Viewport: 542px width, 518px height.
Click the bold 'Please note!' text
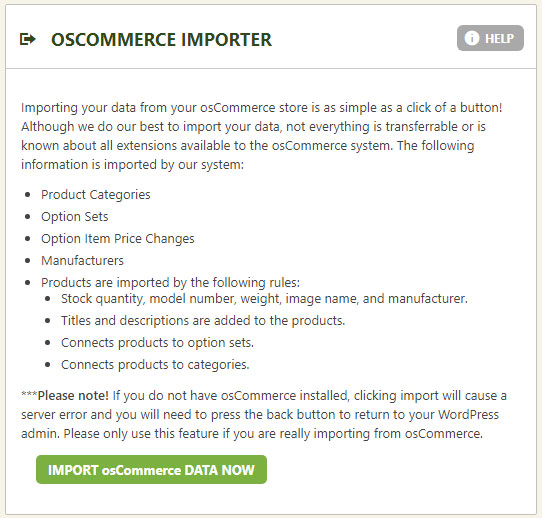[x=73, y=396]
